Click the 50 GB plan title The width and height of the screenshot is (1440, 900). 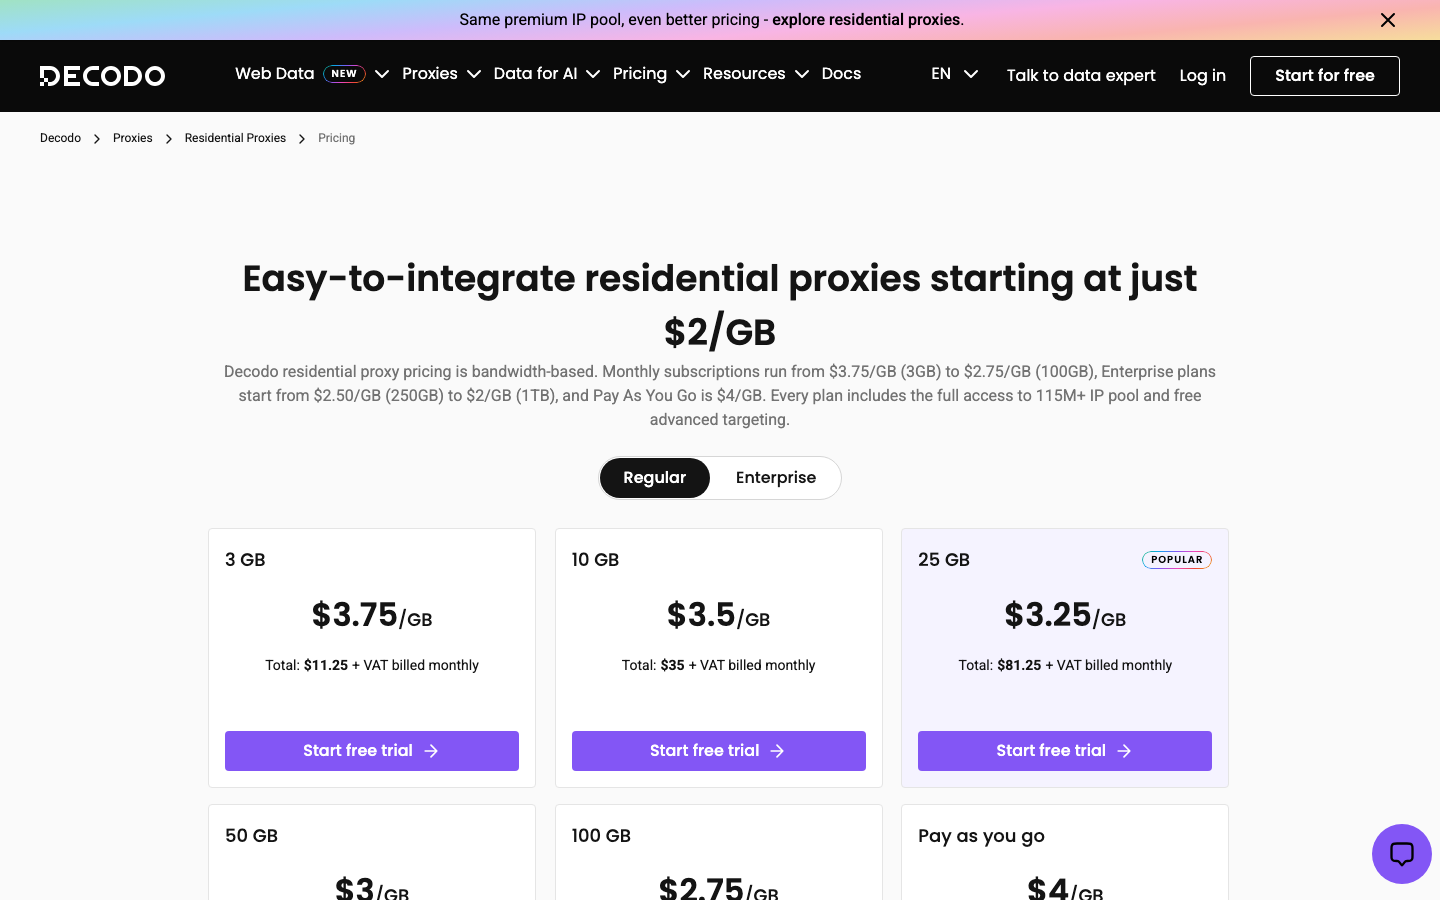click(251, 836)
